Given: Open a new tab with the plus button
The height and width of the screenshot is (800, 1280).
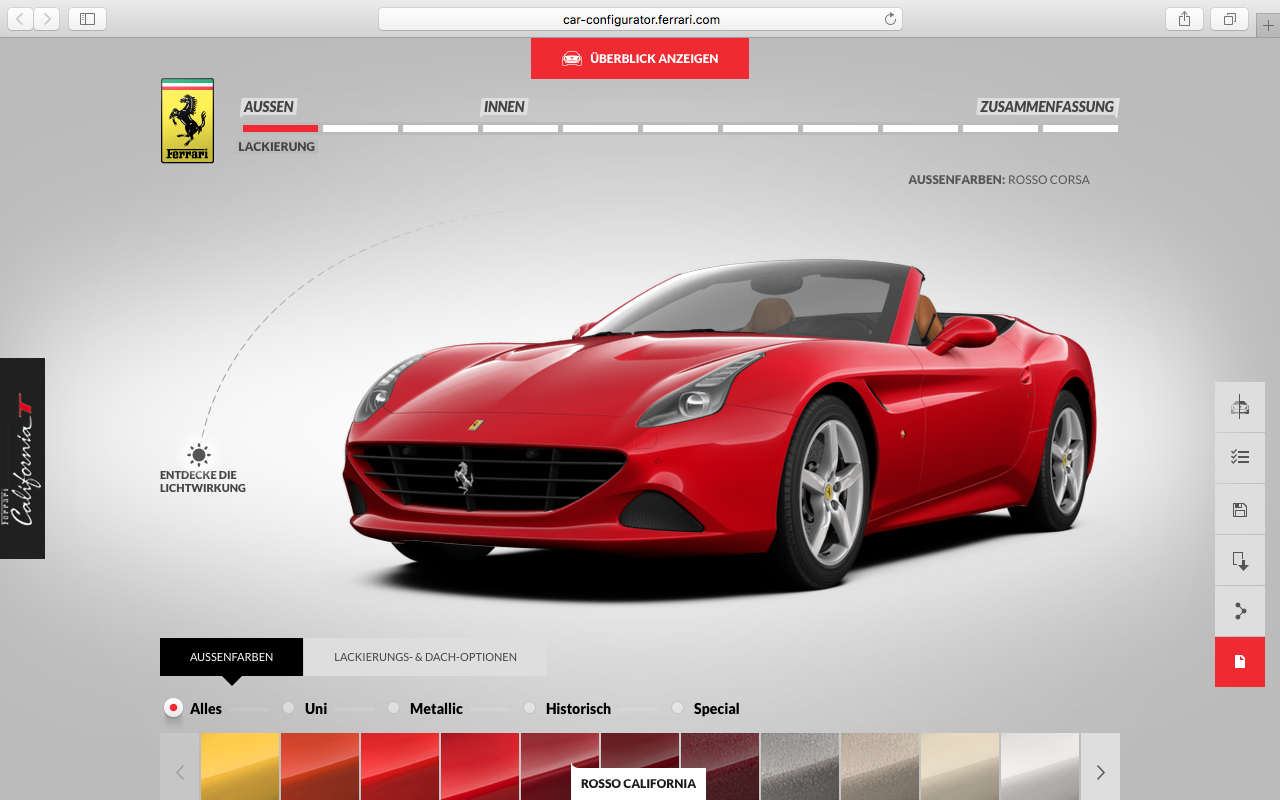Looking at the screenshot, I should click(1268, 25).
